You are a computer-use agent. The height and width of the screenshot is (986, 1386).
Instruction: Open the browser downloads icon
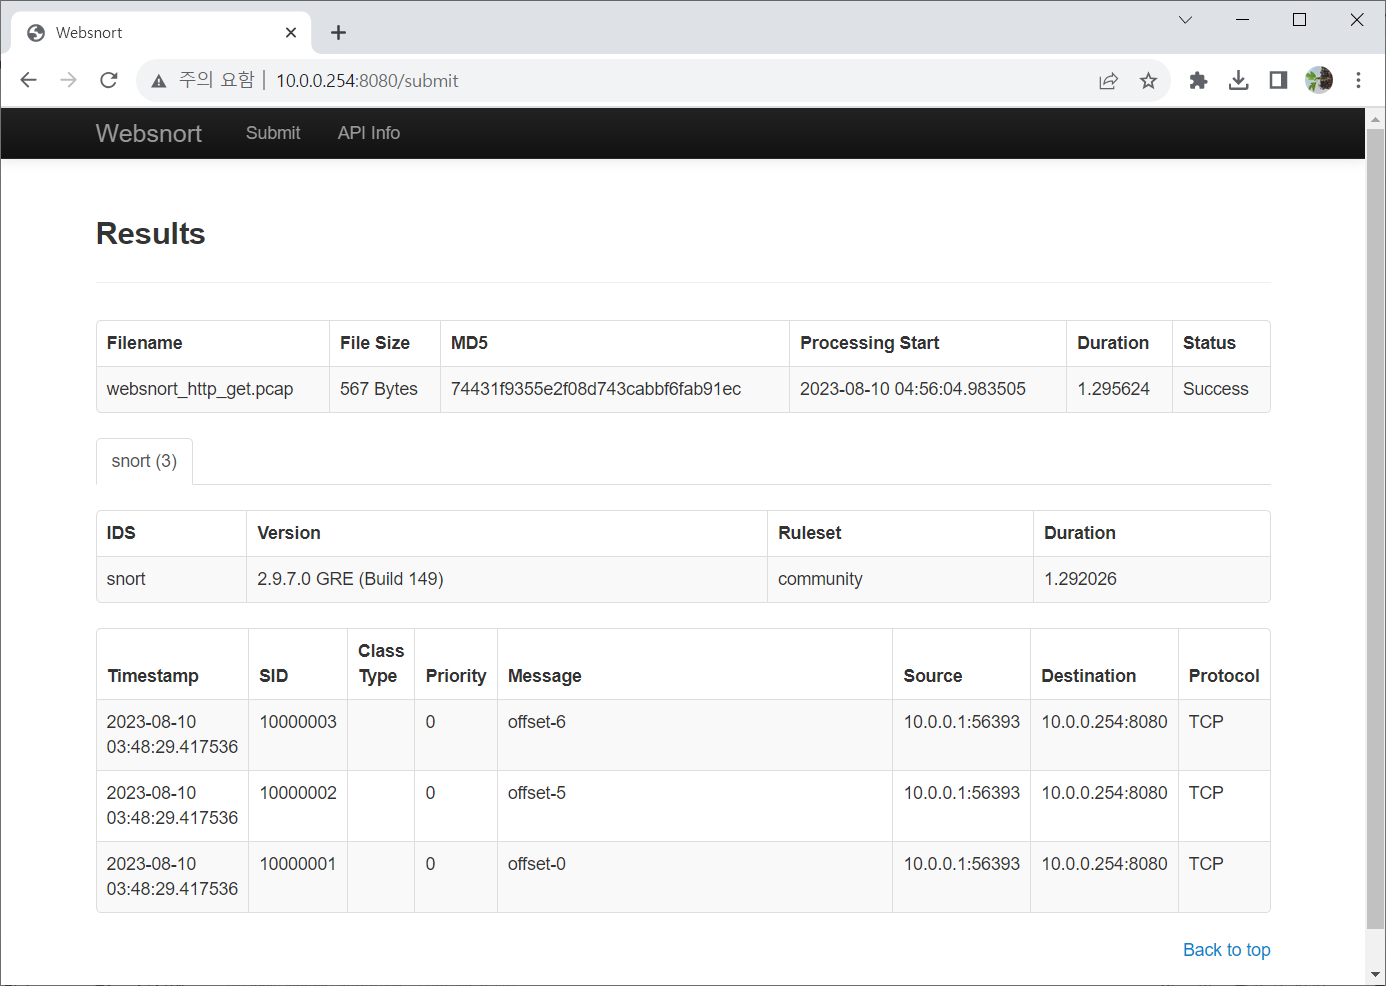pos(1238,80)
